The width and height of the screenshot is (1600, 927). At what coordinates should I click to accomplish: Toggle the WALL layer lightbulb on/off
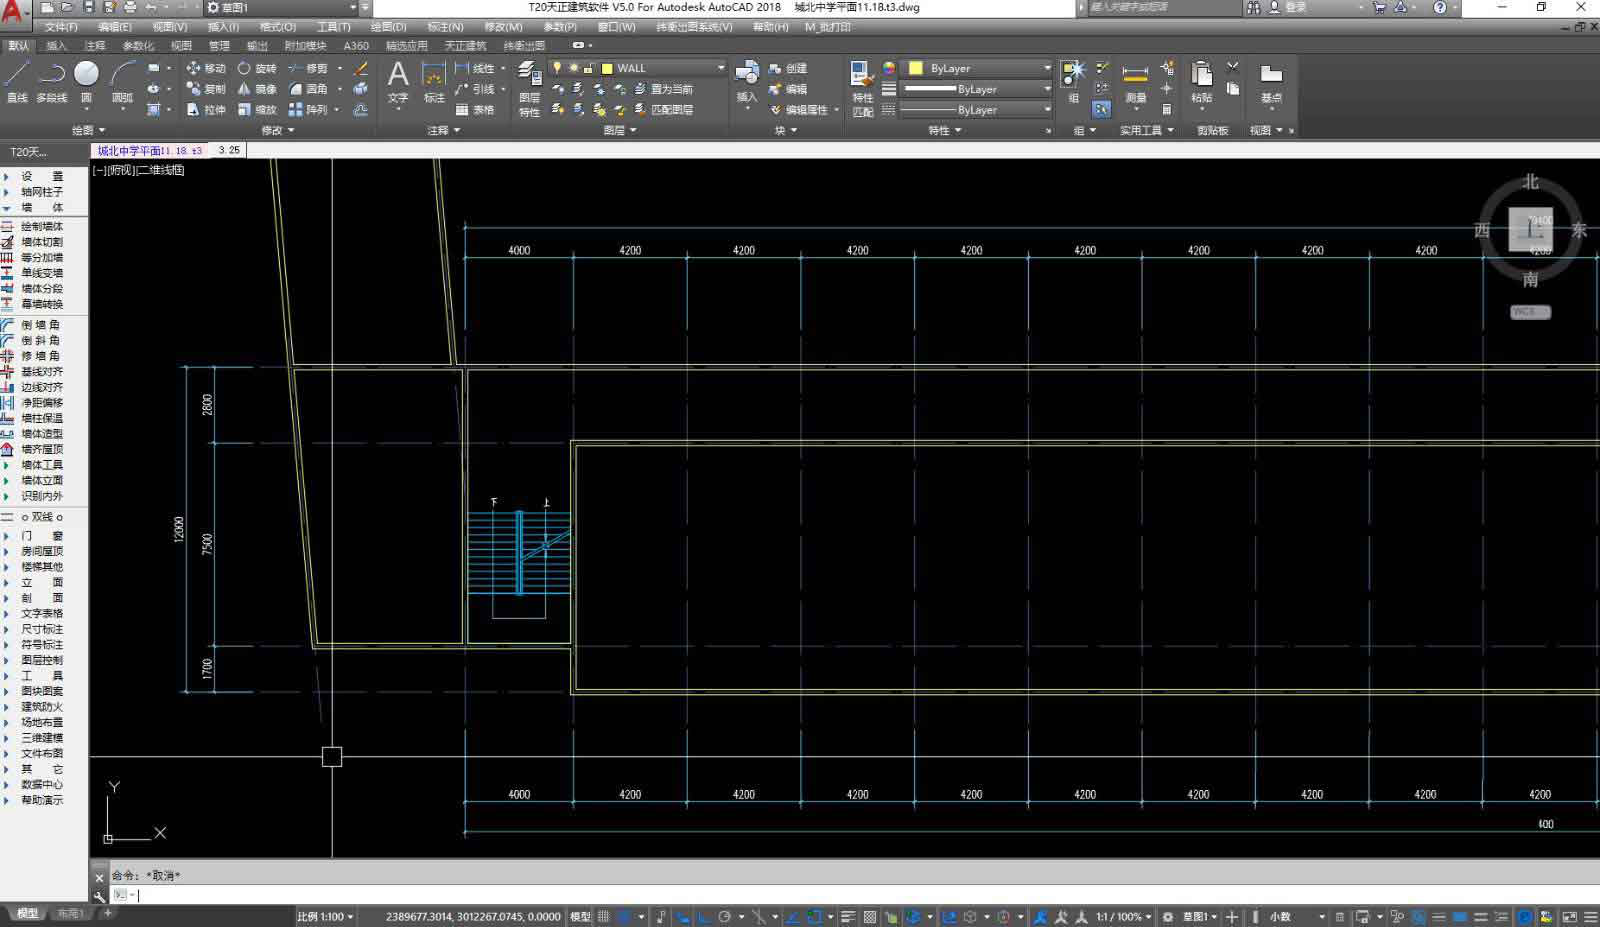(x=557, y=68)
